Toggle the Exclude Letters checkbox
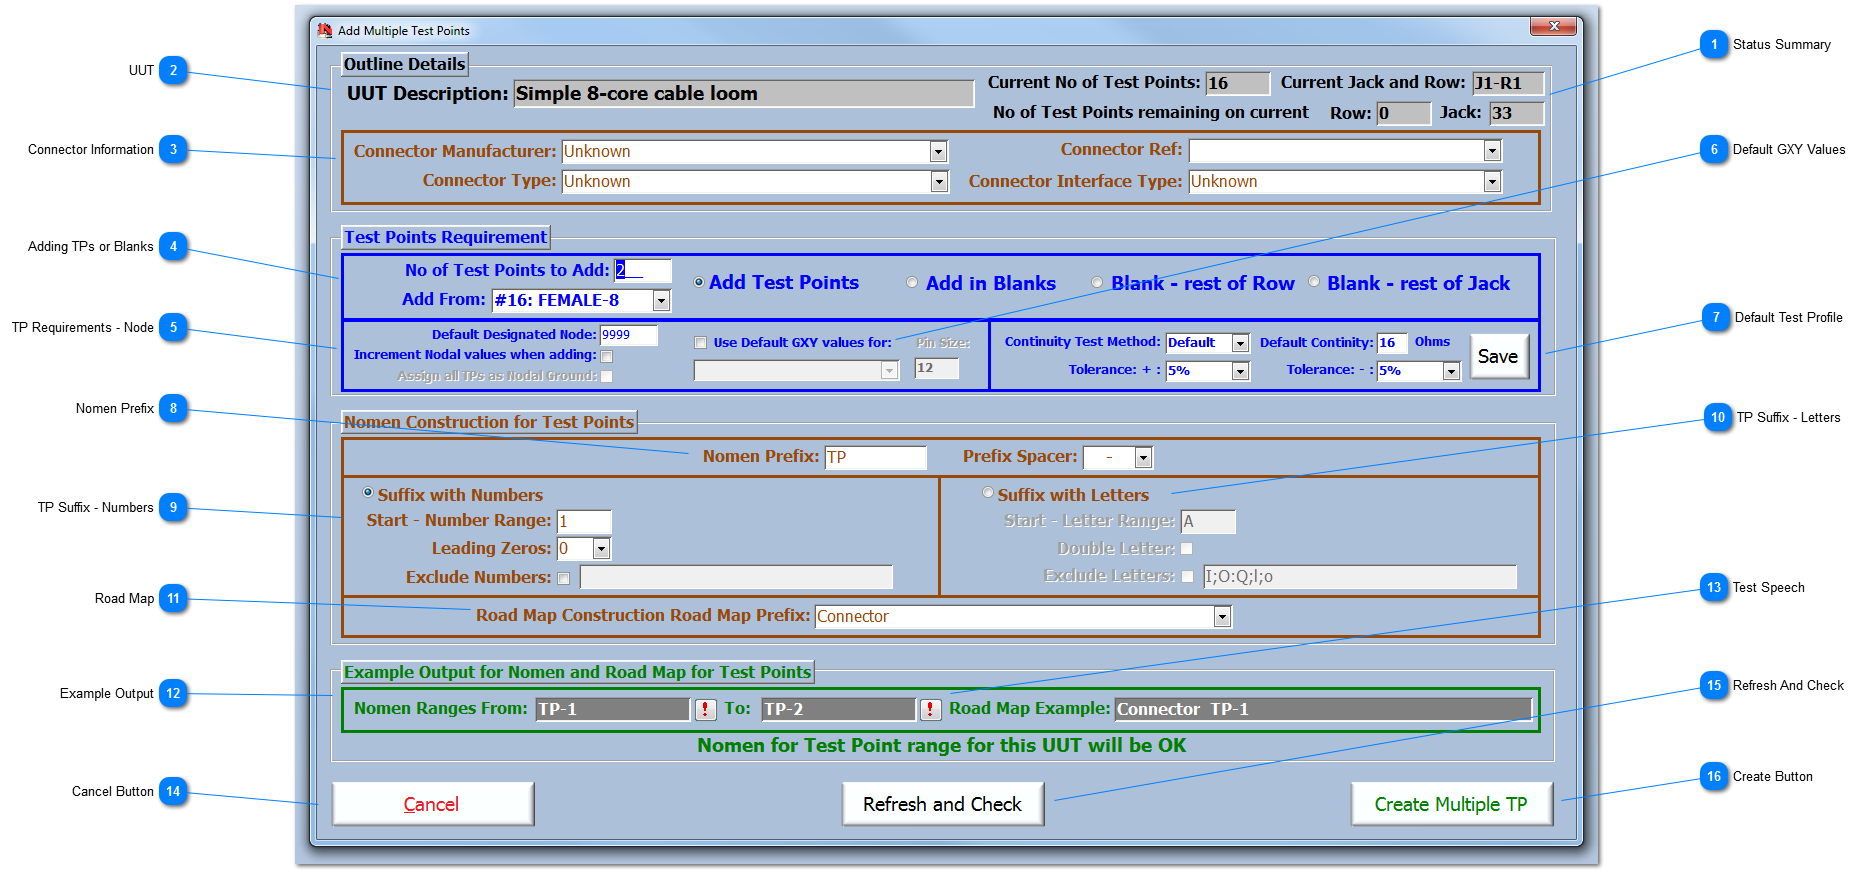Viewport: 1862px width, 873px height. pyautogui.click(x=1187, y=577)
